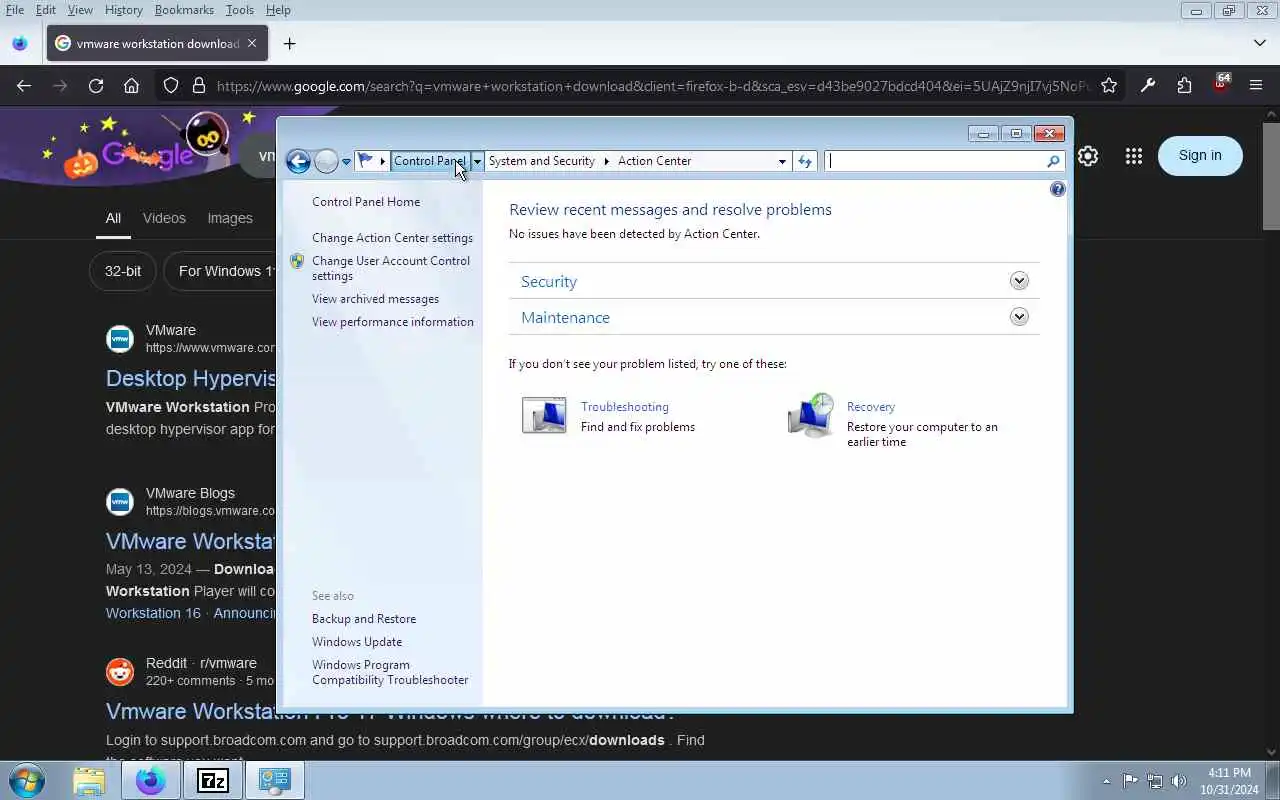Click the volume speaker tray icon

pos(1178,781)
